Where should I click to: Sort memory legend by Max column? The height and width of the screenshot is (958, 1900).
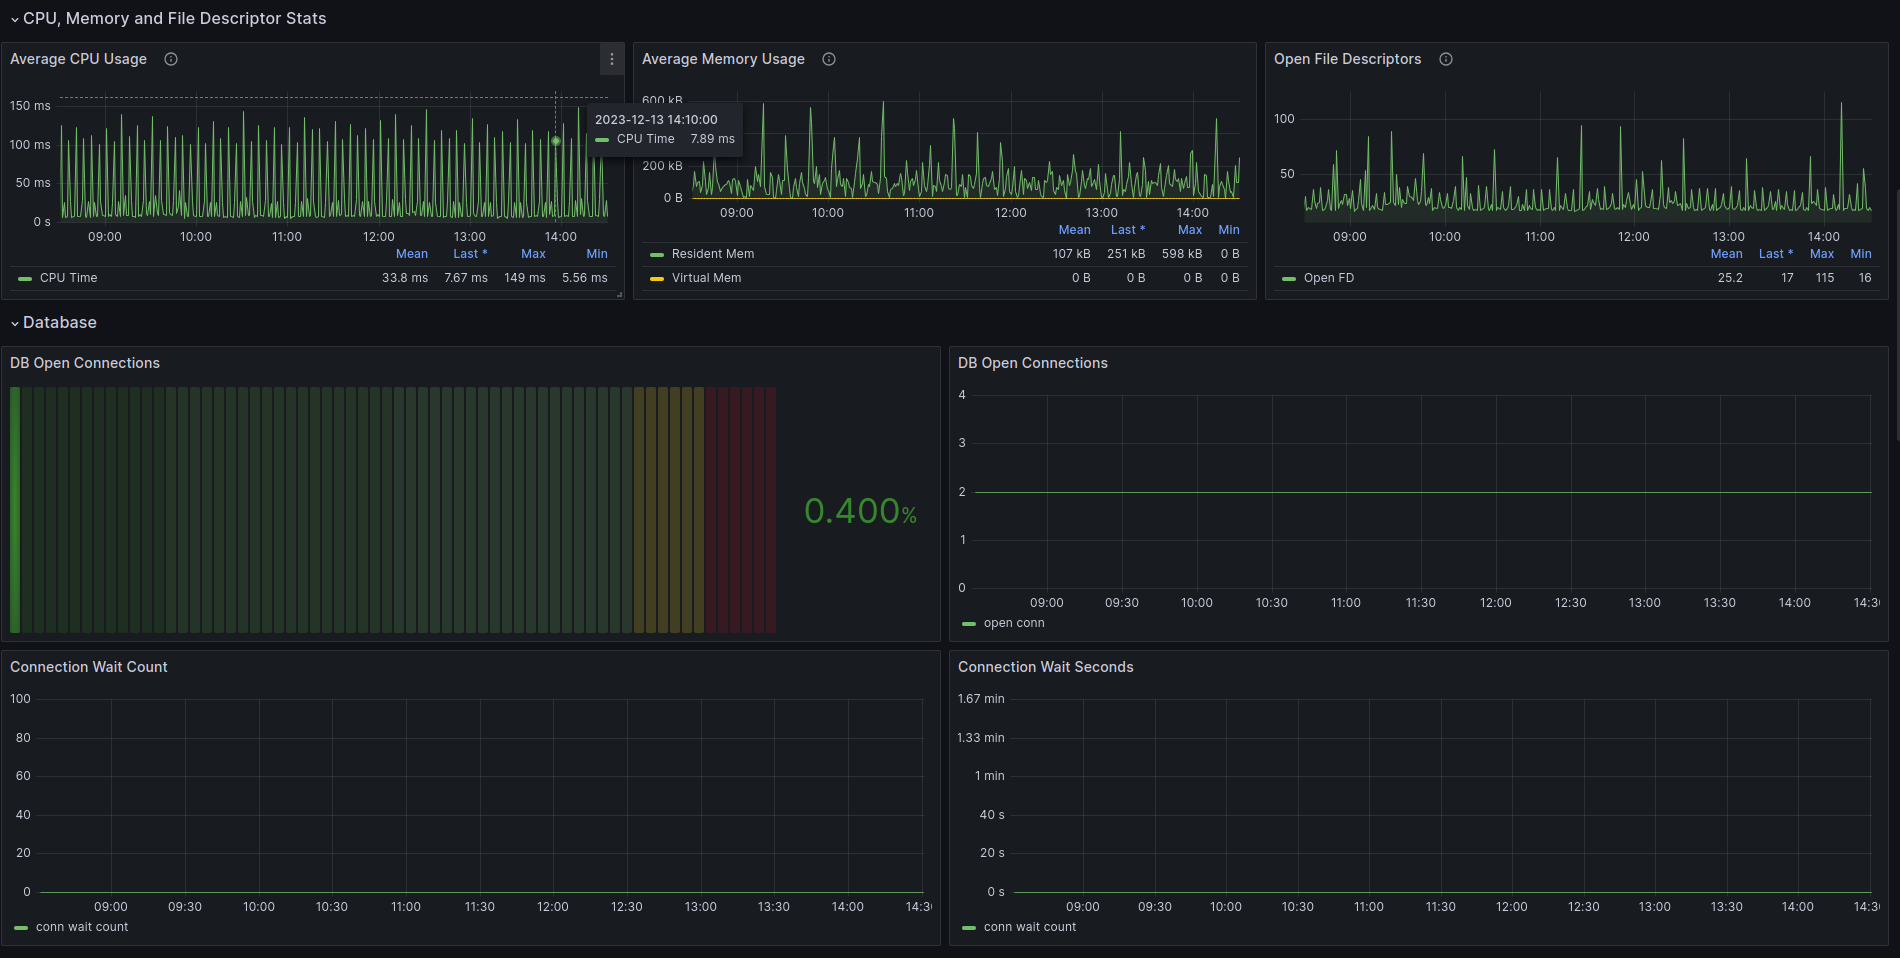[x=1190, y=230]
